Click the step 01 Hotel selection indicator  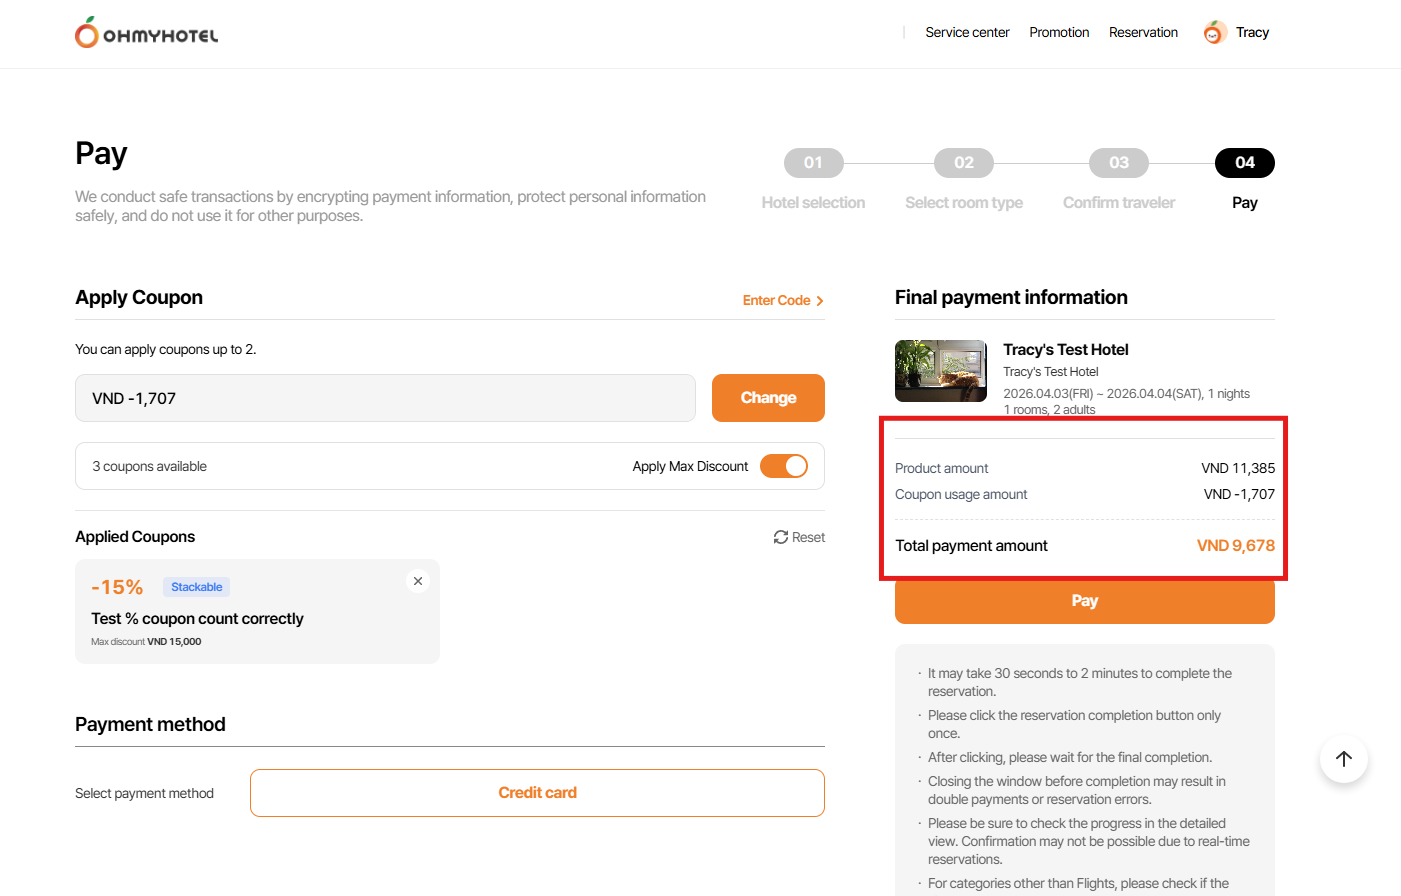click(x=813, y=163)
